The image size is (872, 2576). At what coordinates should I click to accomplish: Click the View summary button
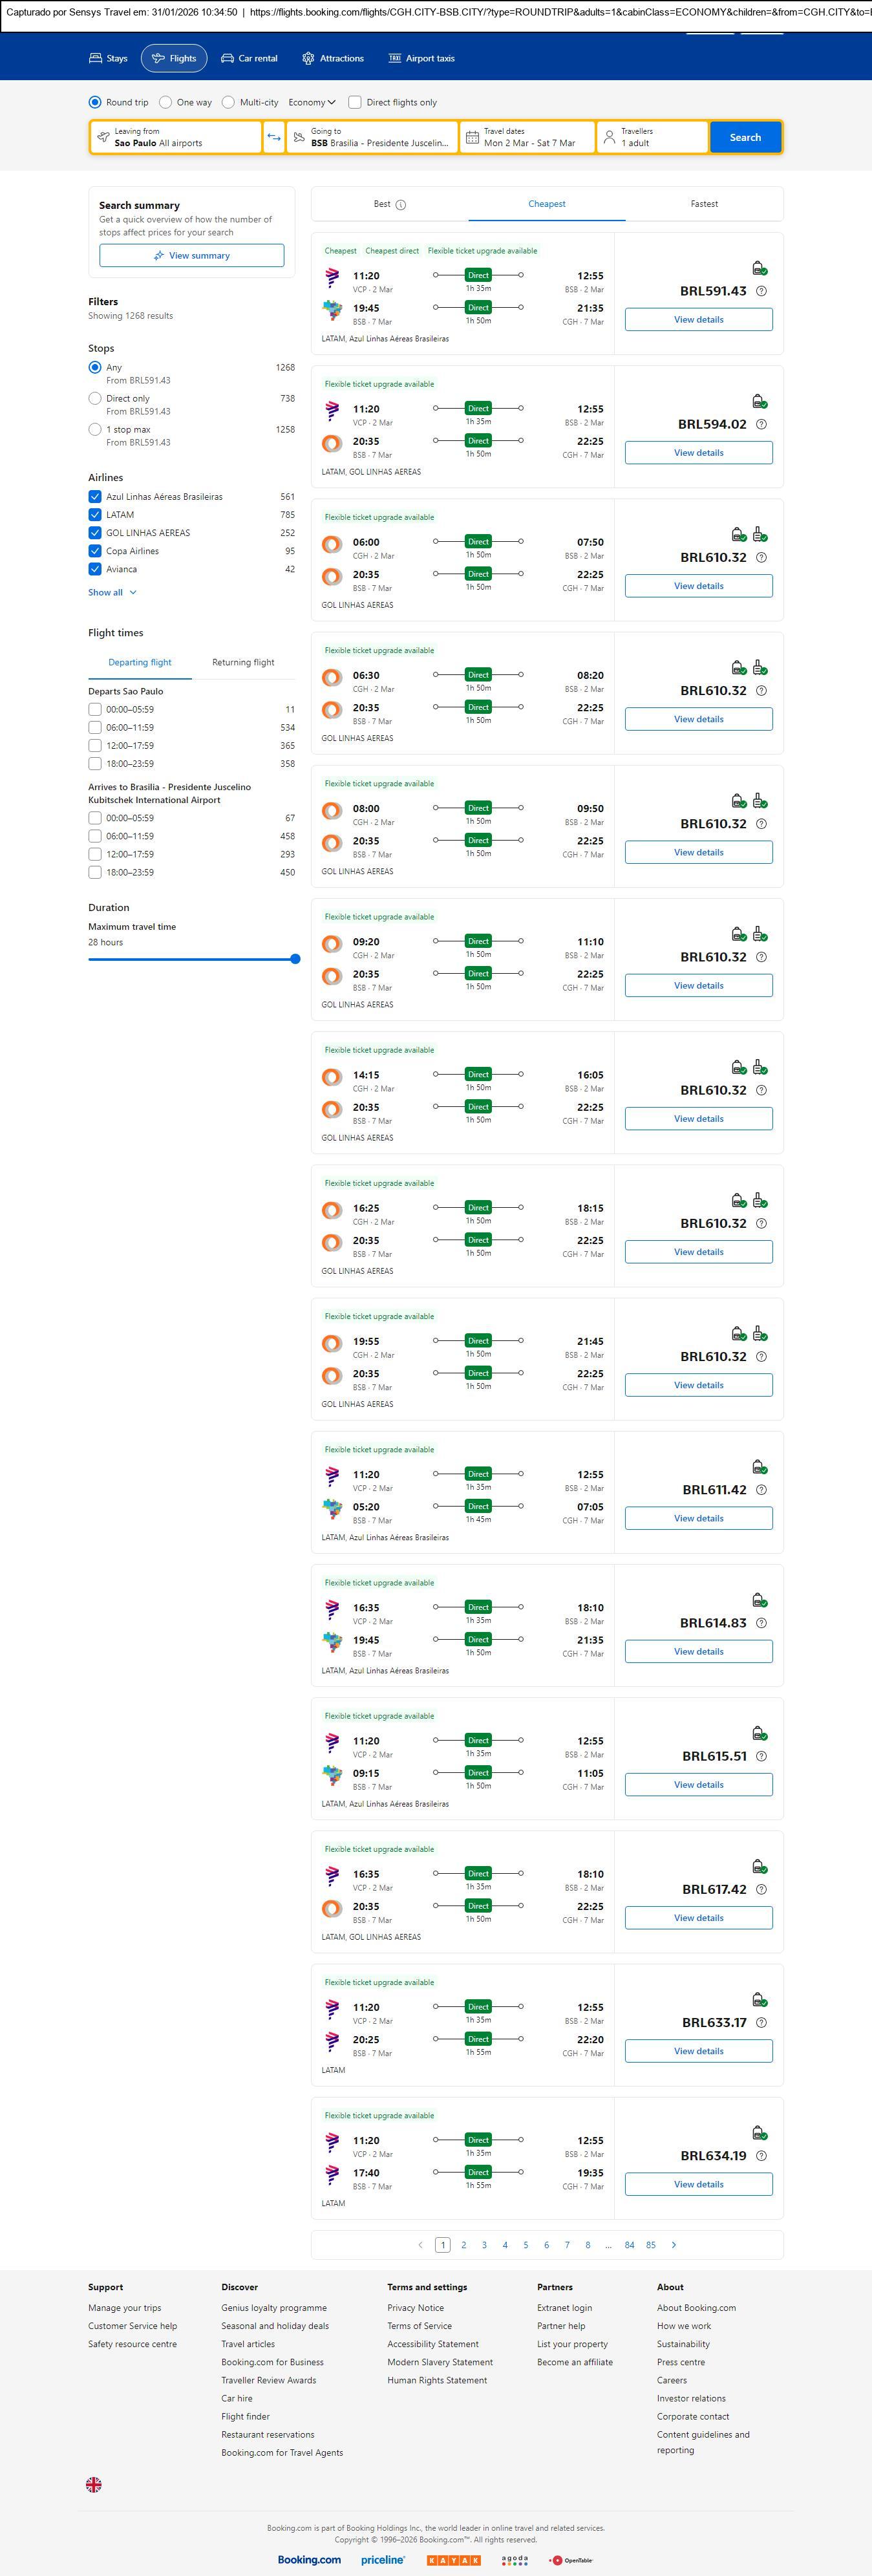(x=191, y=256)
